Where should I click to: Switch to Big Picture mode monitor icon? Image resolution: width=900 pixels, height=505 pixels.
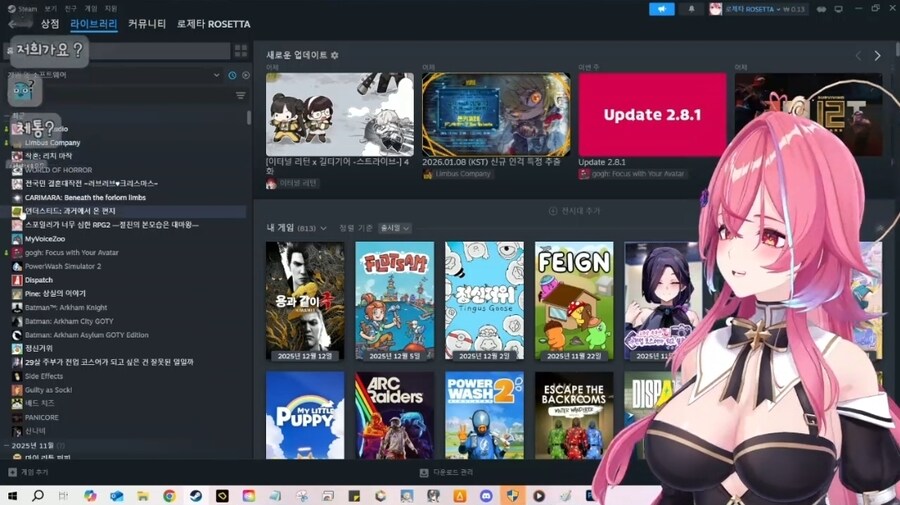[x=839, y=9]
